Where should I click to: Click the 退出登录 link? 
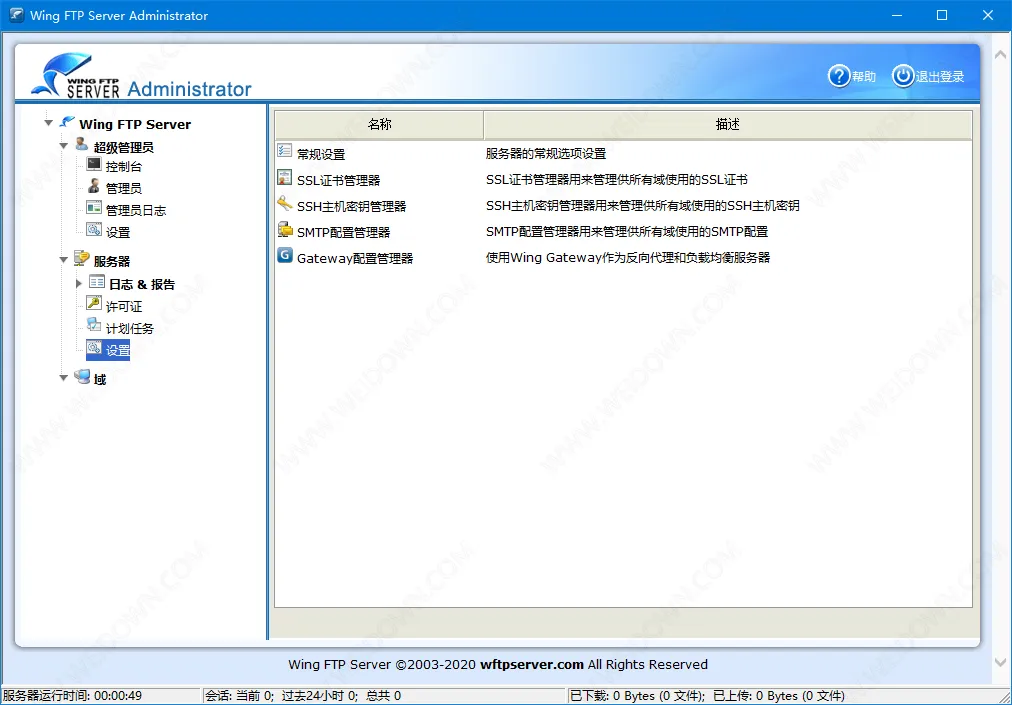click(940, 77)
